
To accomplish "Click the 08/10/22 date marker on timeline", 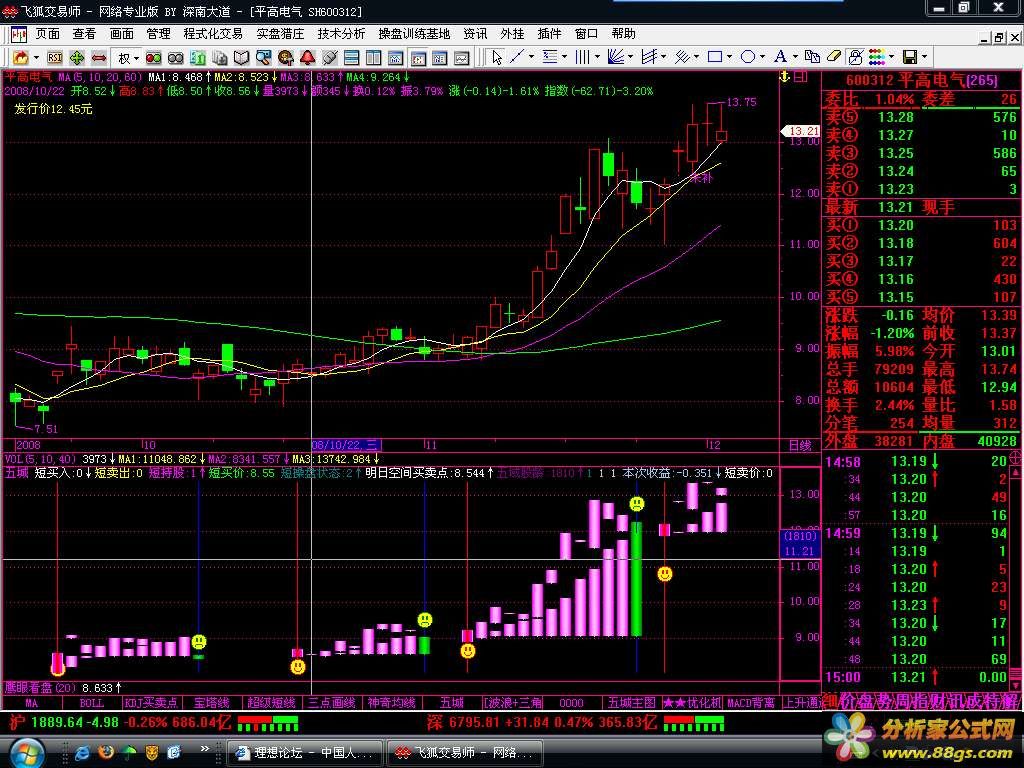I will (x=345, y=445).
